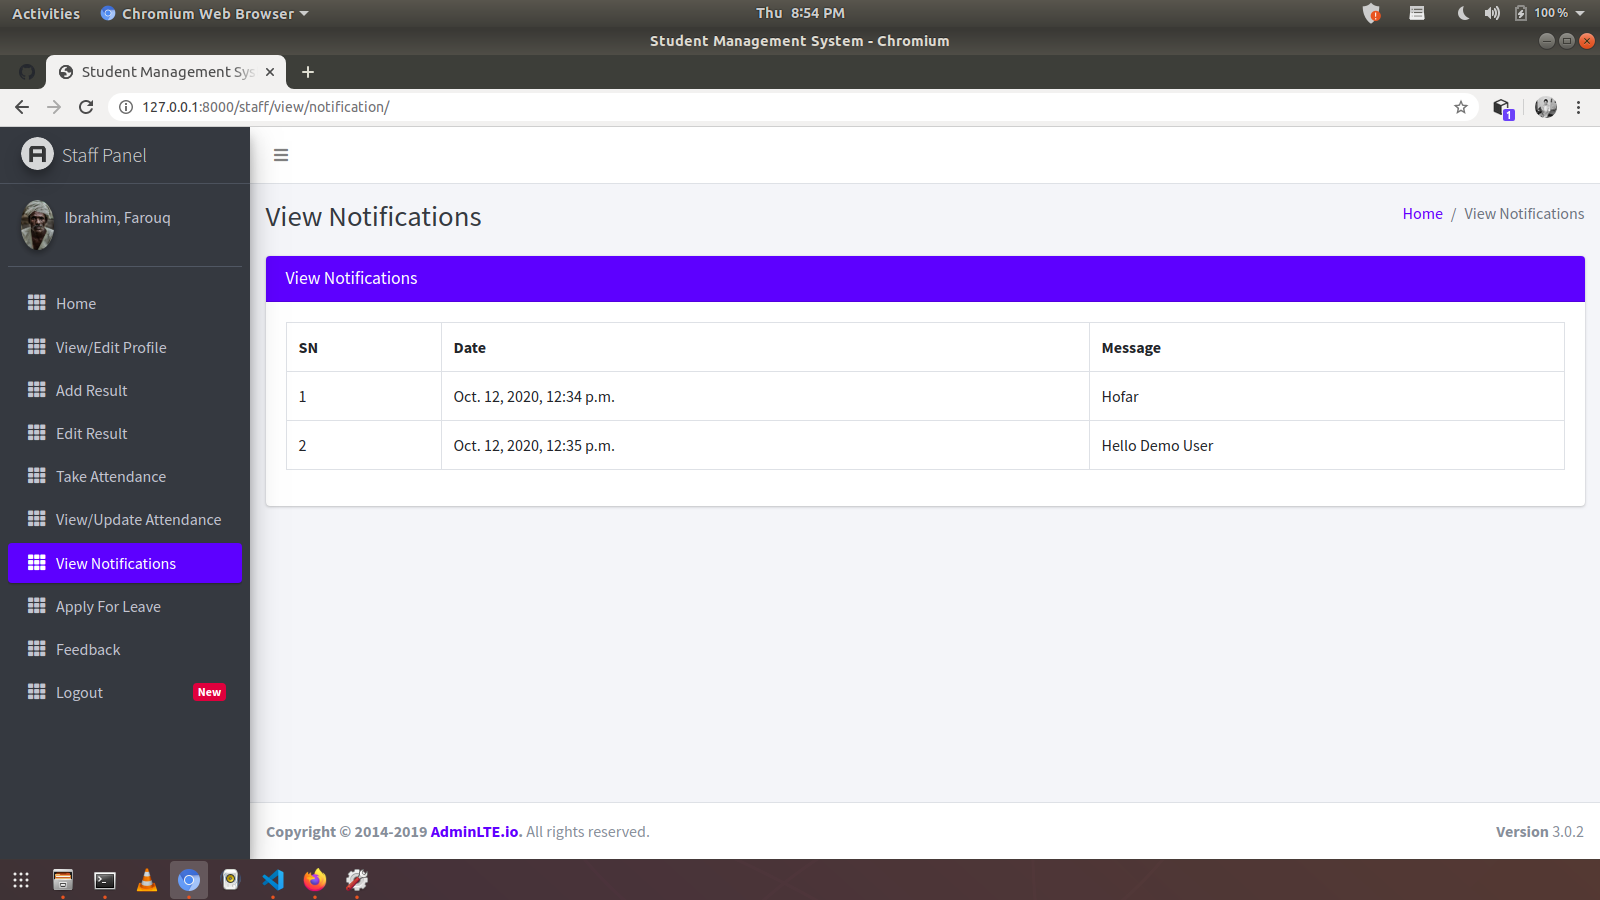View site information icon in address bar
Screen dimensions: 1600x900
tap(126, 107)
